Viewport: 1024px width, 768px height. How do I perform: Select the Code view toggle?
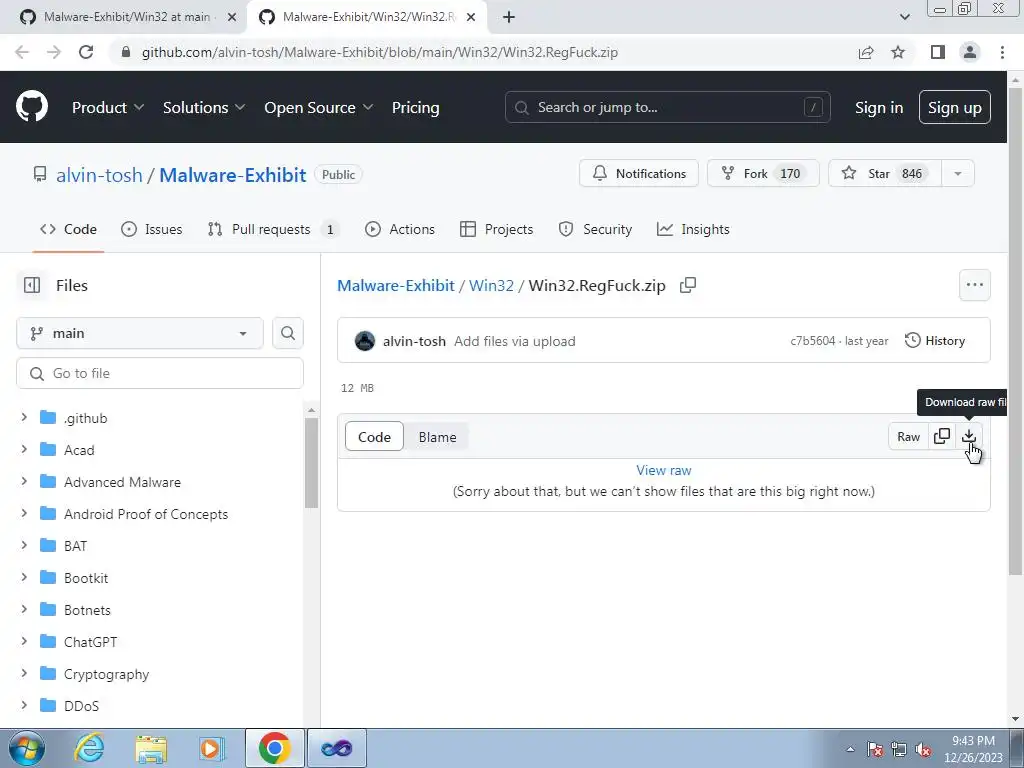374,437
